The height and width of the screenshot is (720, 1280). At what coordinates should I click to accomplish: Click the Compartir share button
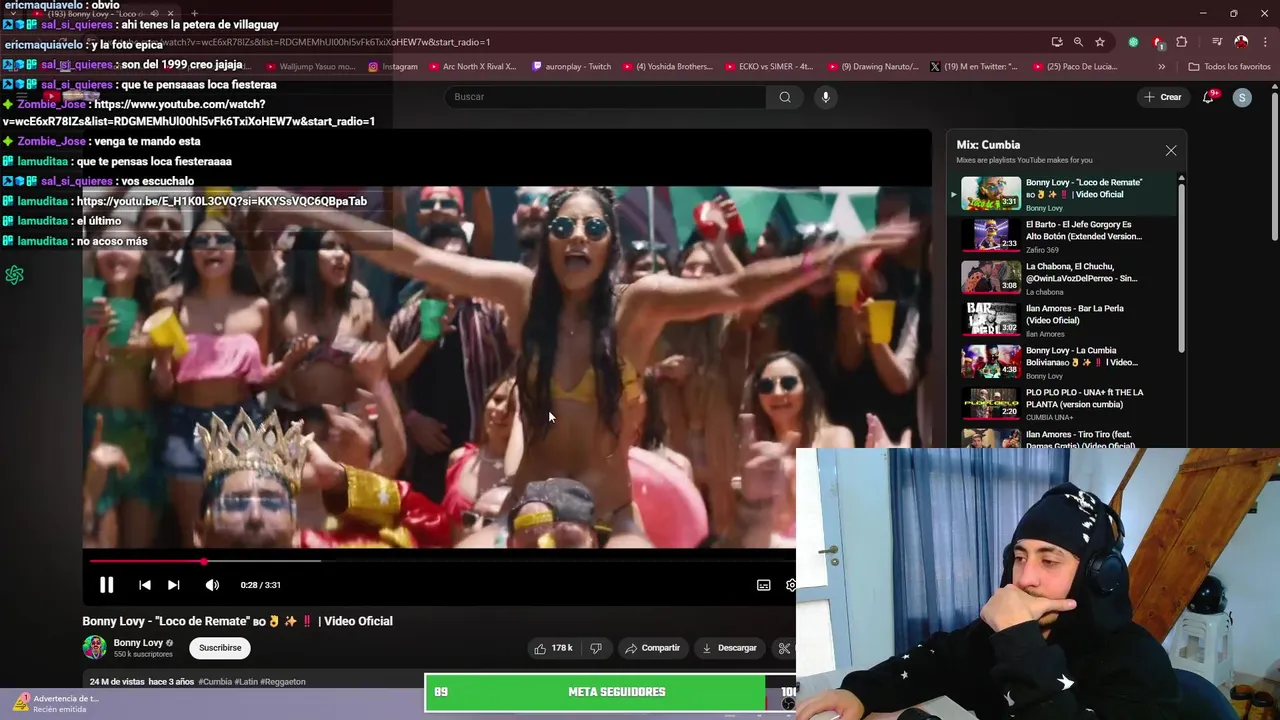point(652,648)
